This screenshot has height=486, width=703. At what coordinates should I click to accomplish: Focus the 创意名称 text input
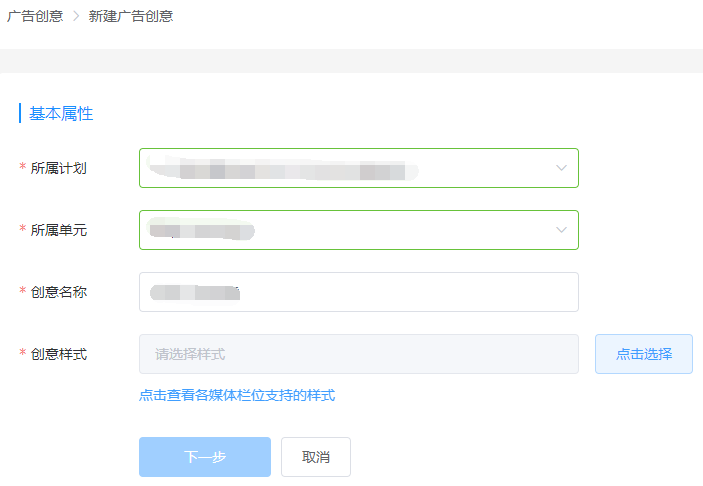click(x=358, y=292)
